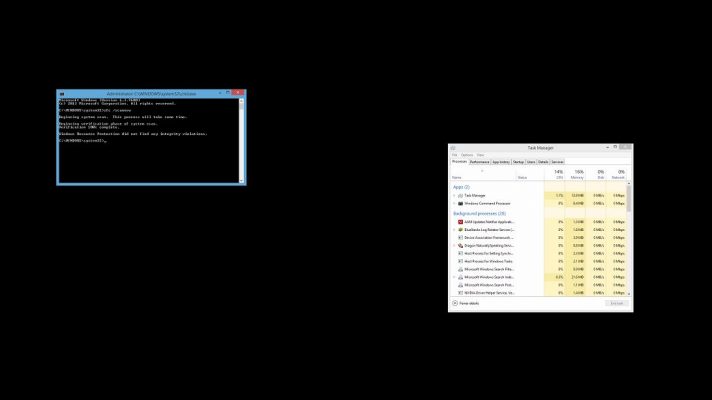Click Command Prompt console text area

(148, 140)
